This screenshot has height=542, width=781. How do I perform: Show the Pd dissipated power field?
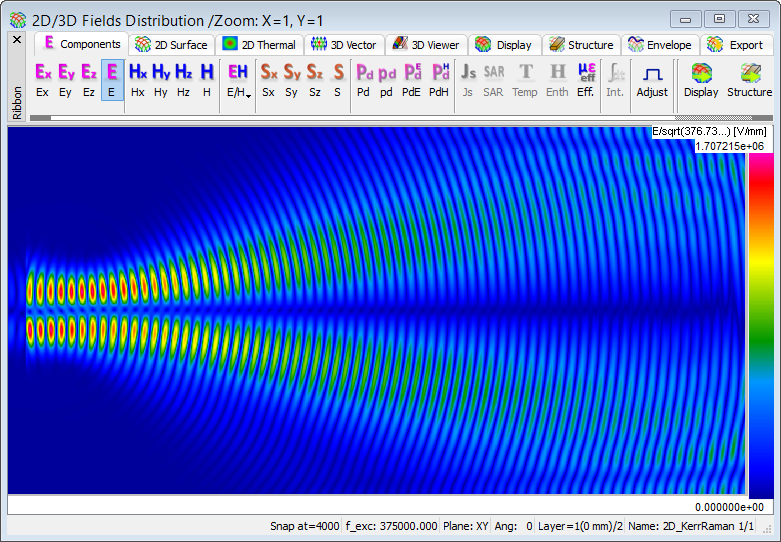tap(364, 79)
